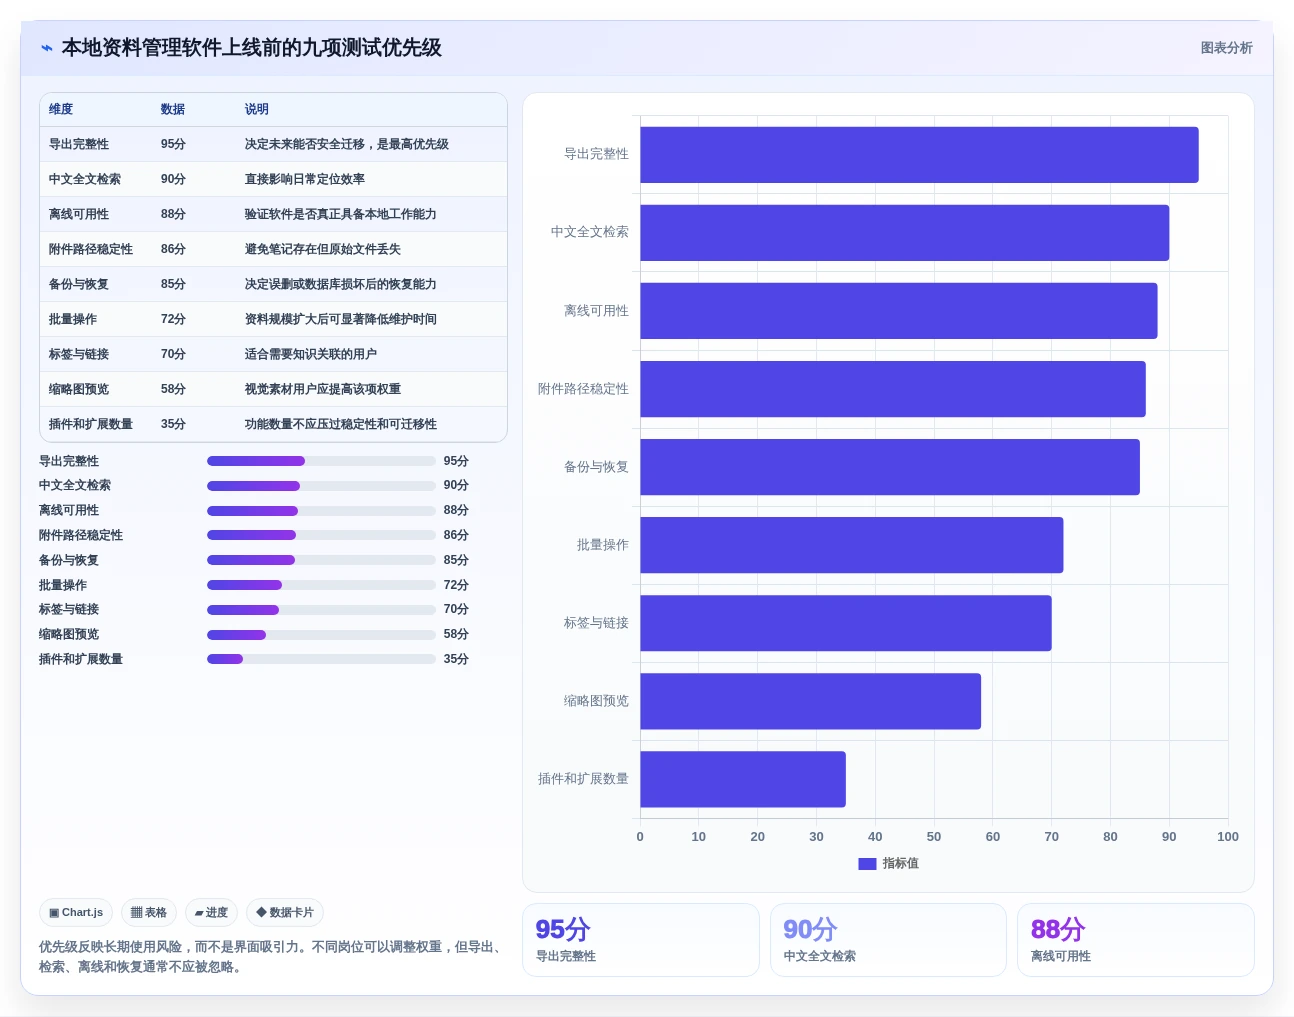This screenshot has width=1294, height=1017.
Task: Click the 95分 value in the table
Action: [x=173, y=144]
